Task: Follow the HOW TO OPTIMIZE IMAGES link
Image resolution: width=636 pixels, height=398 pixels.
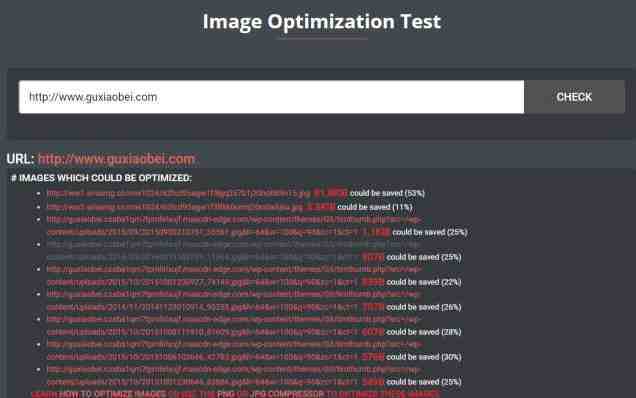Action: coord(113,394)
